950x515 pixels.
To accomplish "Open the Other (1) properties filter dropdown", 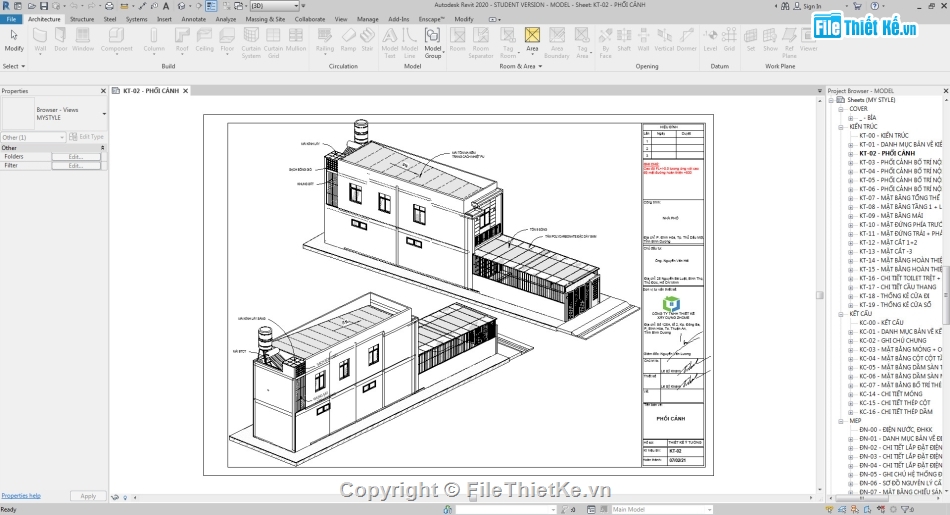I will pyautogui.click(x=33, y=138).
